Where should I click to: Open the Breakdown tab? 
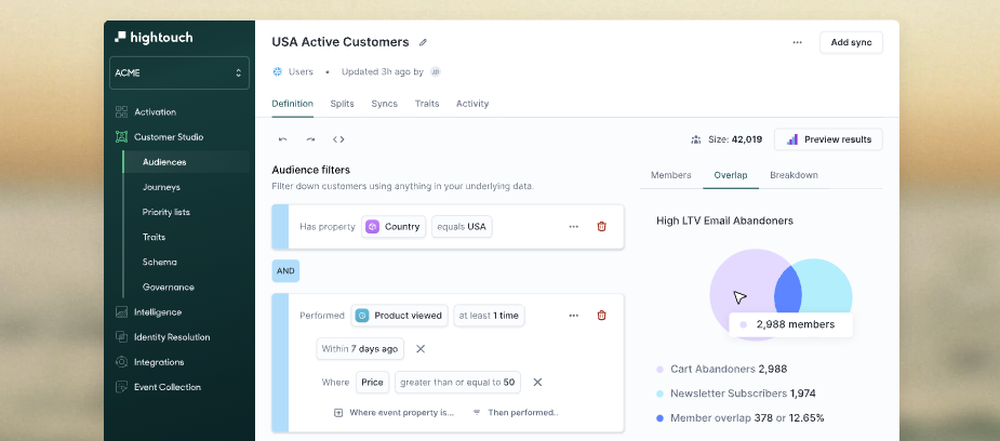pyautogui.click(x=793, y=175)
